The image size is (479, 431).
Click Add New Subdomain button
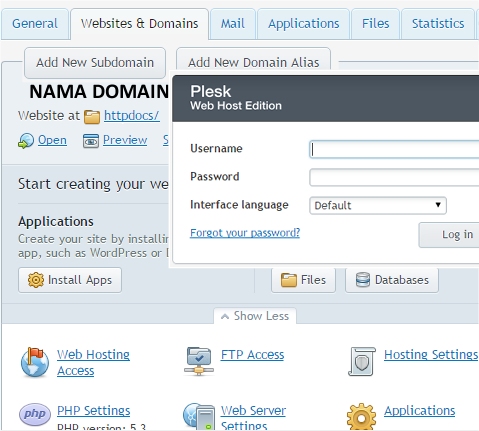[x=95, y=63]
